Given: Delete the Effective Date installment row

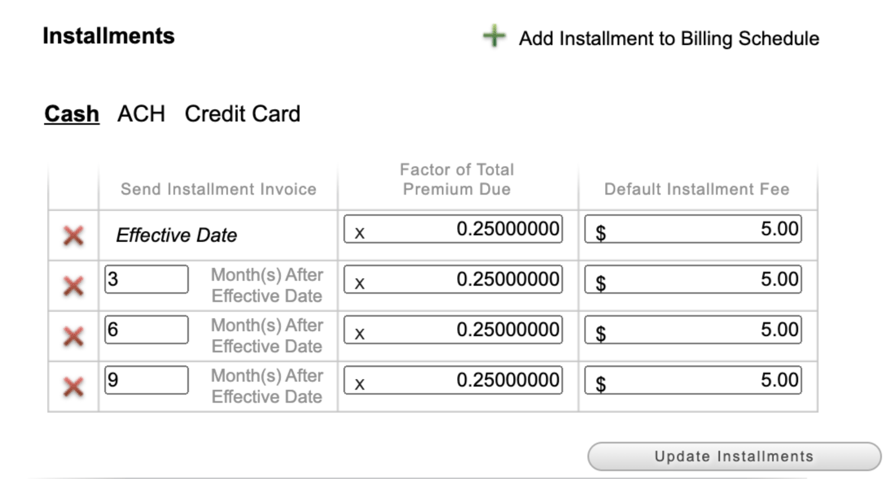Looking at the screenshot, I should 73,235.
